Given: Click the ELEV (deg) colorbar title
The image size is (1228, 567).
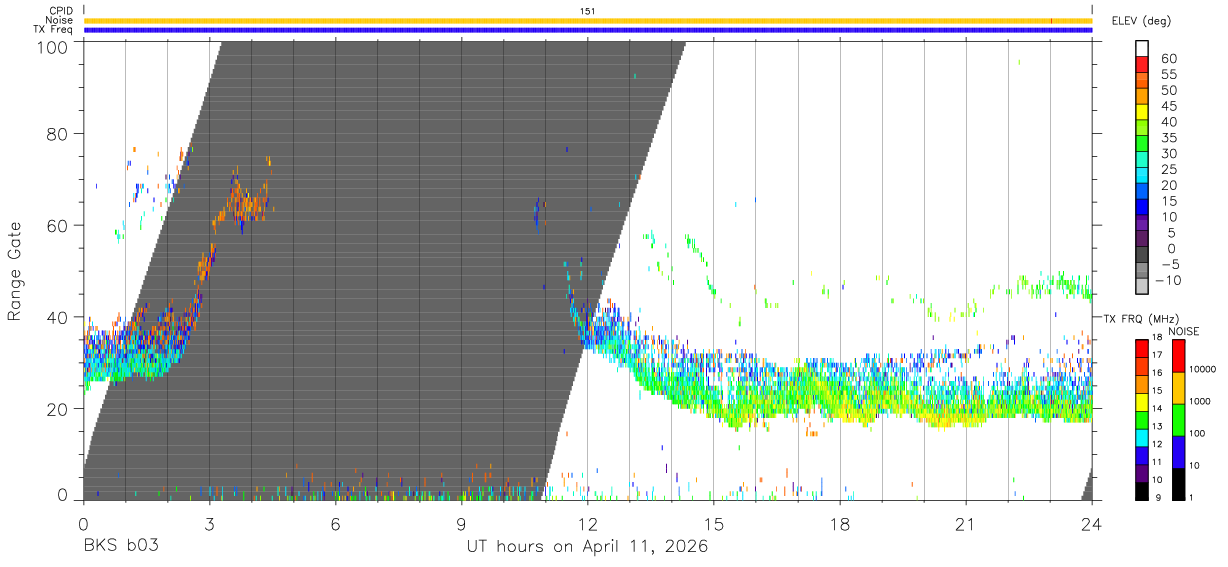Looking at the screenshot, I should (1142, 21).
